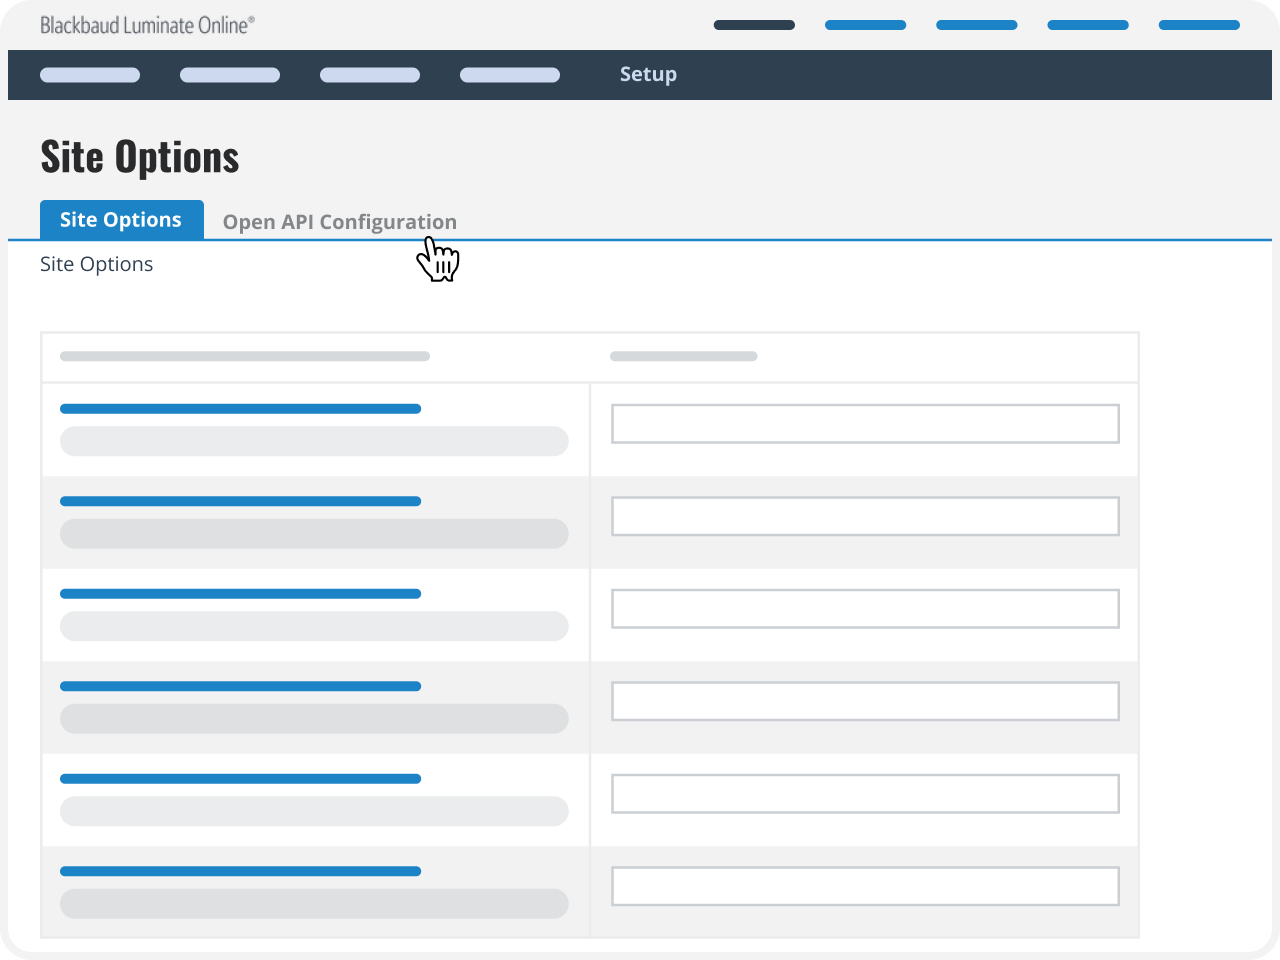Click the gray bar under the first row link

pos(313,441)
